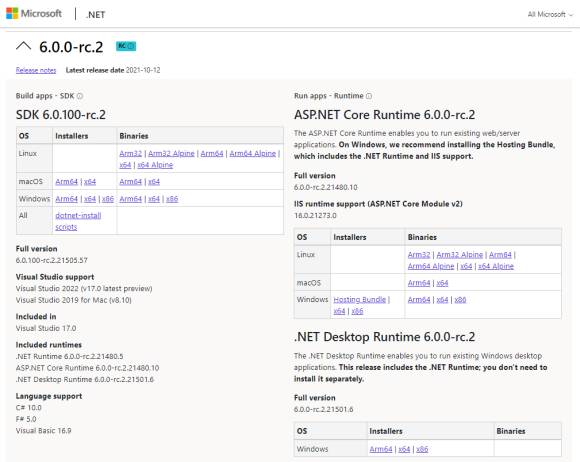
Task: Download SDK Windows x86 installer
Action: (108, 199)
